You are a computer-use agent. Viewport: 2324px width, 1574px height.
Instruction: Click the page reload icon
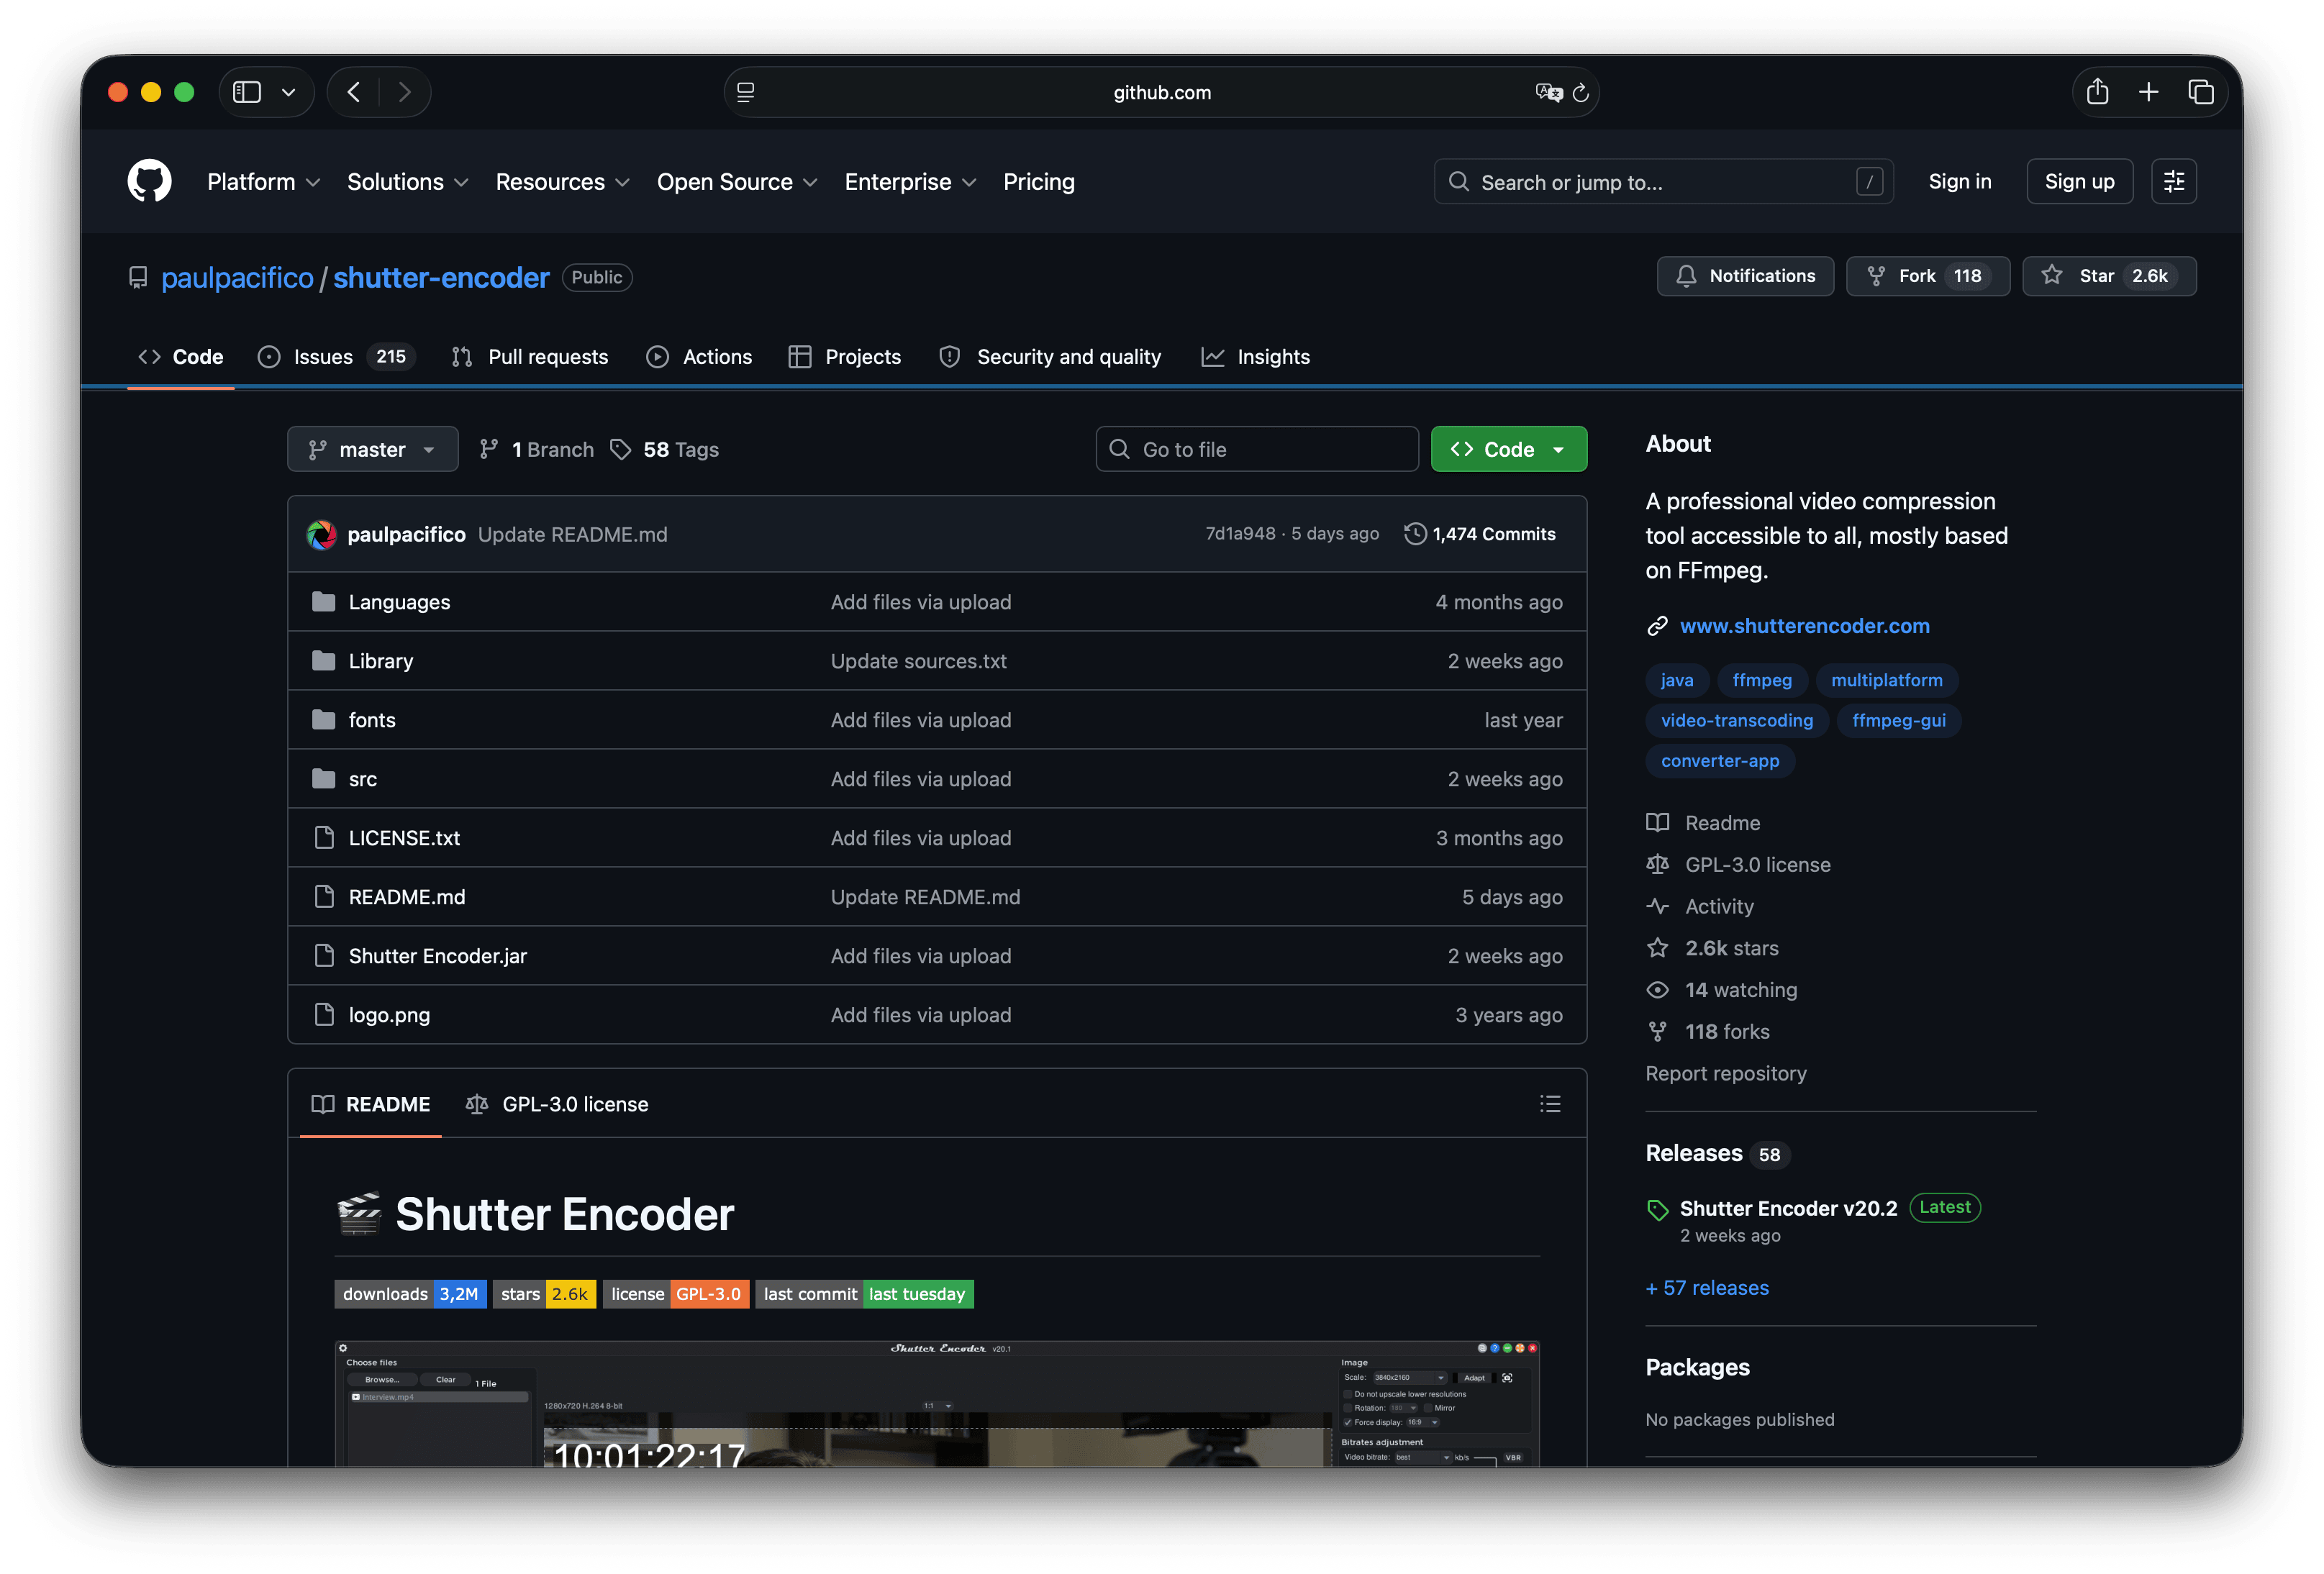(x=1580, y=92)
